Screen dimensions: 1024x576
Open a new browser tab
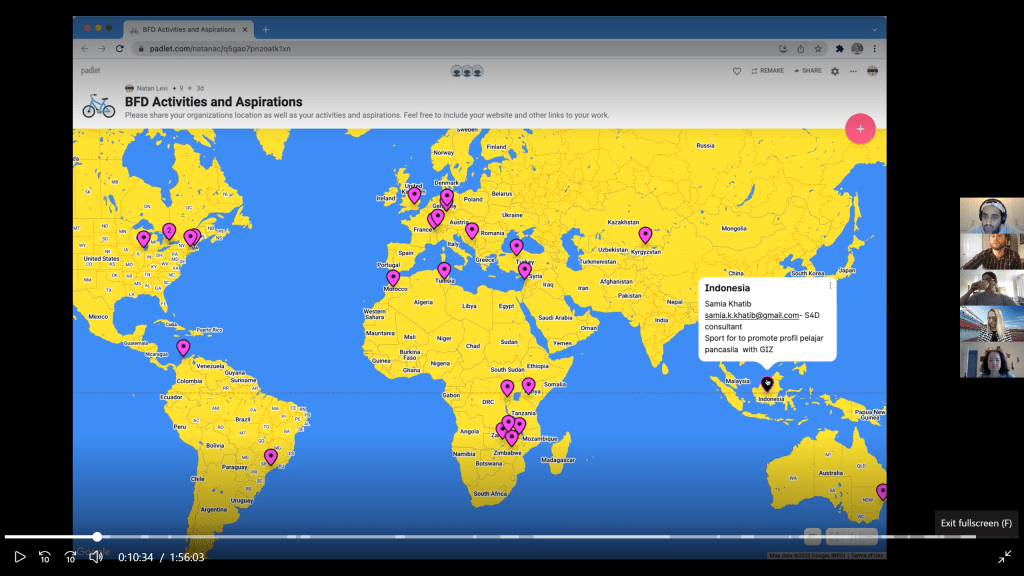(x=266, y=29)
